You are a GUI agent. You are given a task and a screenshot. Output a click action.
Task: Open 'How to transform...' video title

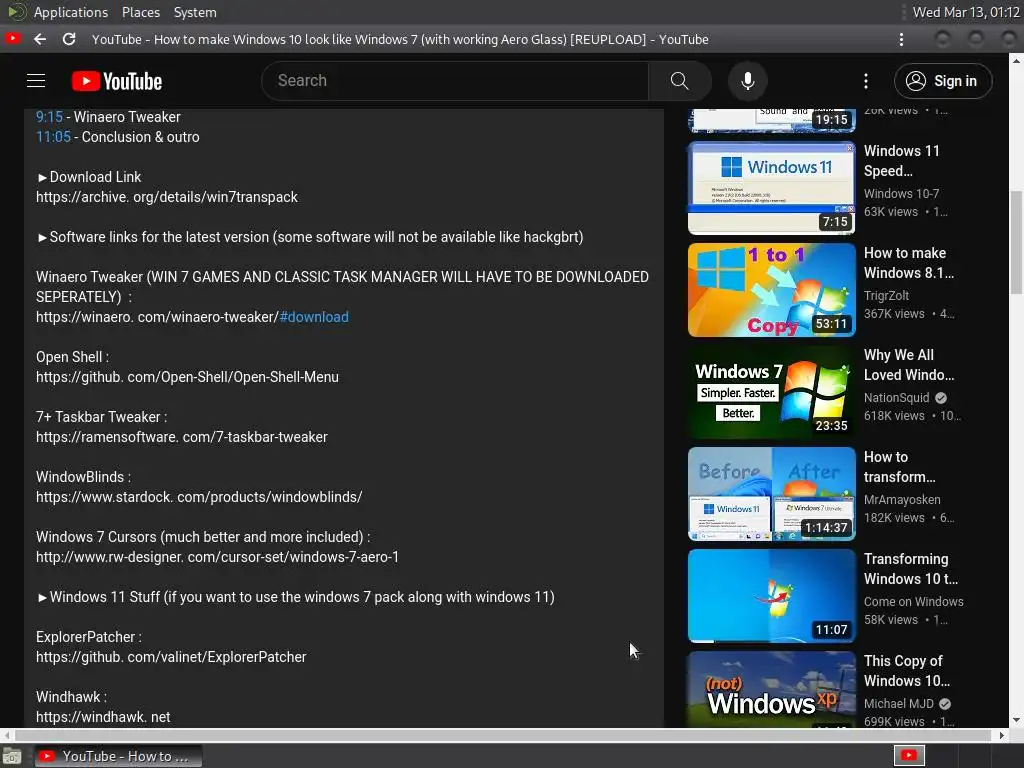pyautogui.click(x=899, y=466)
